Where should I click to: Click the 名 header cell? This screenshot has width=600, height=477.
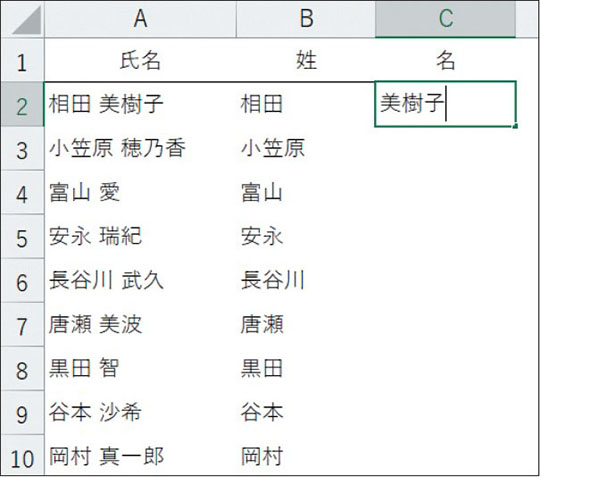click(445, 60)
